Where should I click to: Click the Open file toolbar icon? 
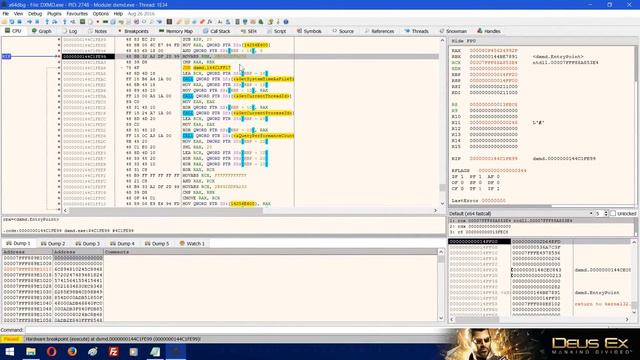coord(4,22)
